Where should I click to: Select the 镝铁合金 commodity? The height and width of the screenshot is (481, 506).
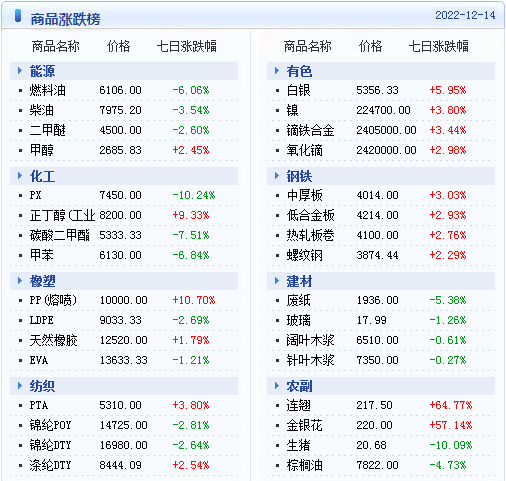coord(310,130)
